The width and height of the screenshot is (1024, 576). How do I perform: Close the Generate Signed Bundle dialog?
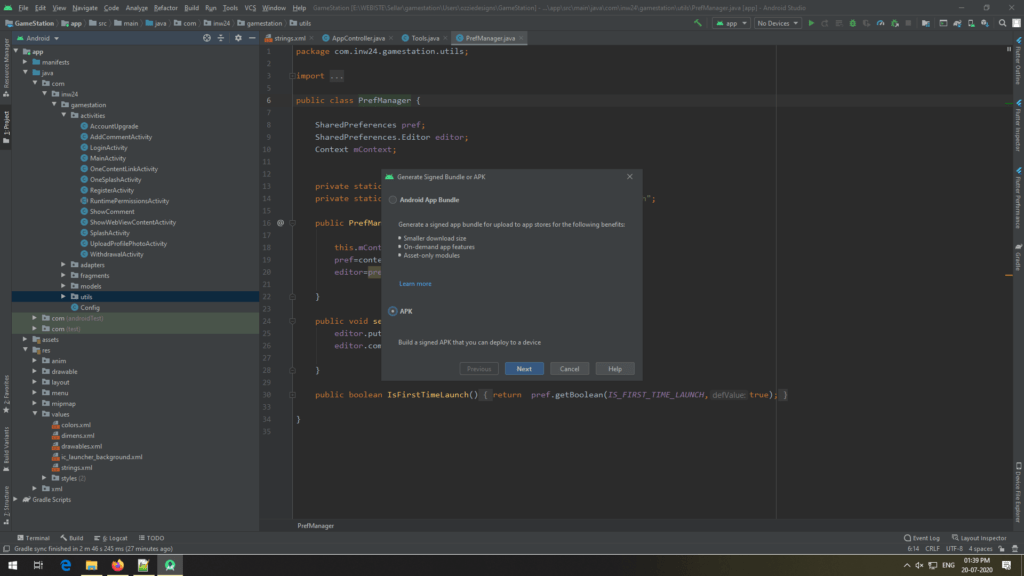click(630, 177)
